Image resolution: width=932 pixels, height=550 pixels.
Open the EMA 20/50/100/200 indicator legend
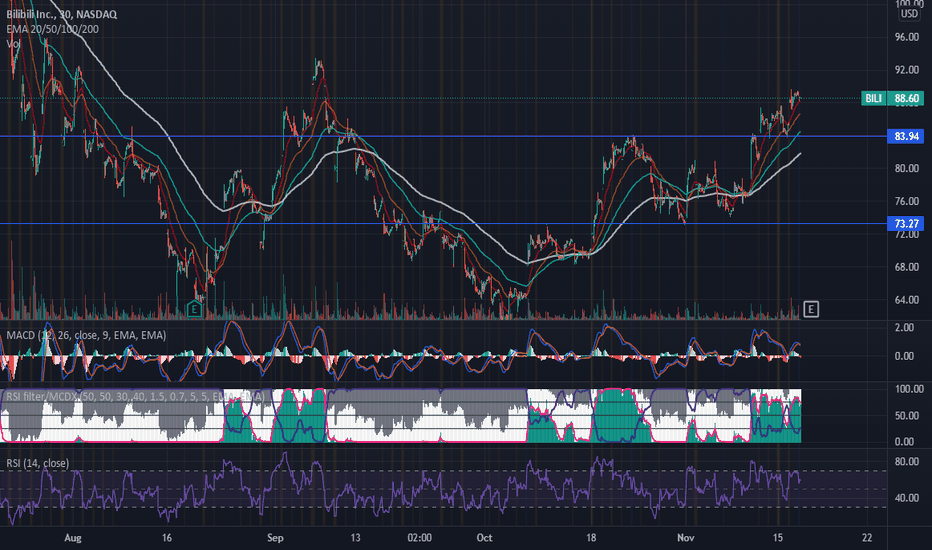coord(52,29)
